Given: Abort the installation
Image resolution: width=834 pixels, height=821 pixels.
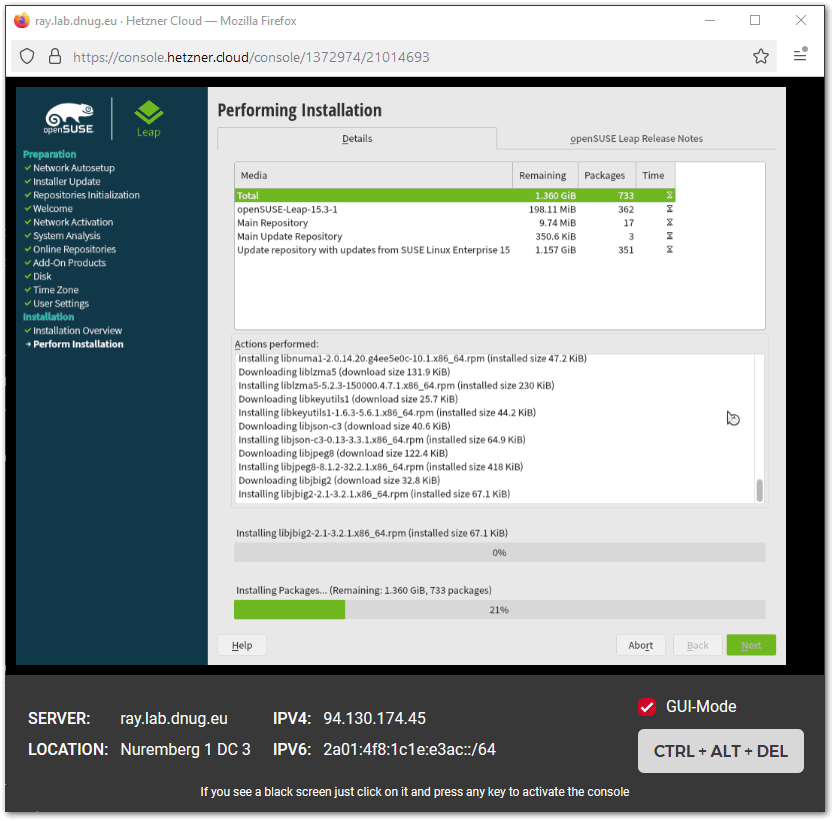Looking at the screenshot, I should tap(640, 645).
